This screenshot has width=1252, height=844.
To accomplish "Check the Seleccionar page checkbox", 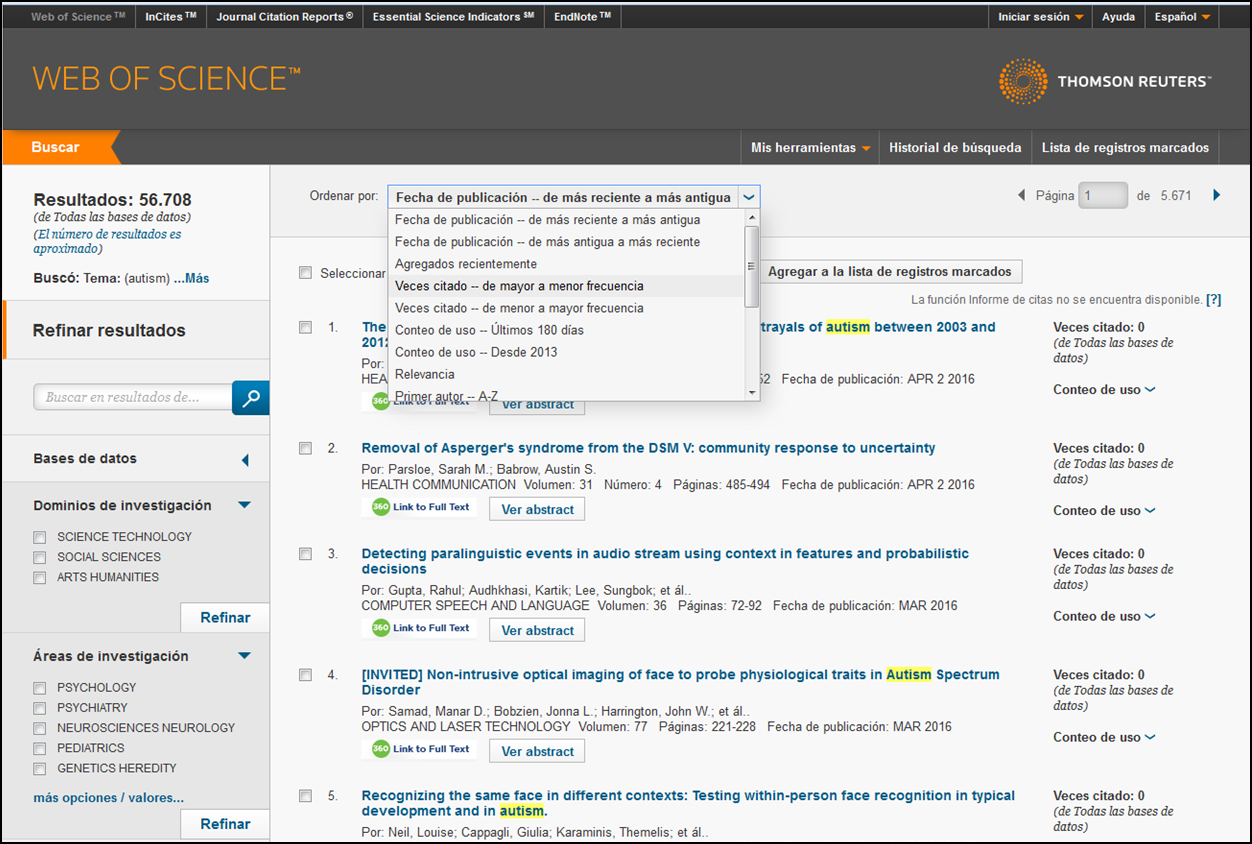I will point(306,273).
